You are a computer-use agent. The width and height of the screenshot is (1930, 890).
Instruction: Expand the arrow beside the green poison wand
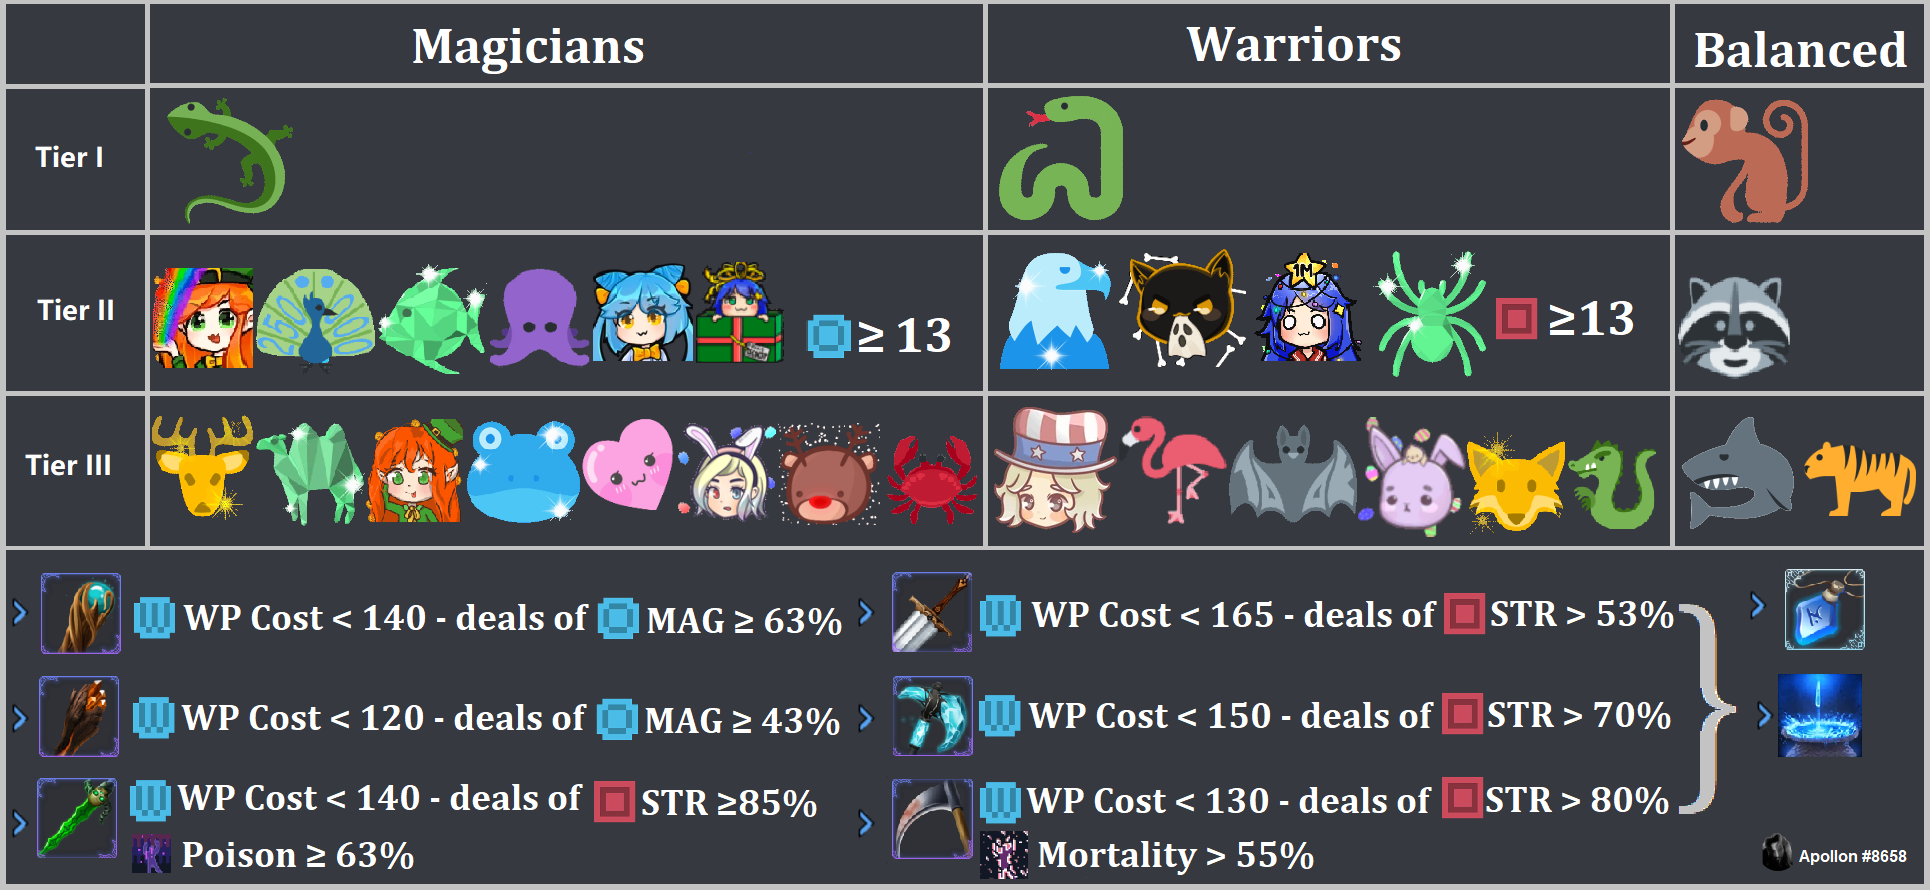[x=19, y=822]
